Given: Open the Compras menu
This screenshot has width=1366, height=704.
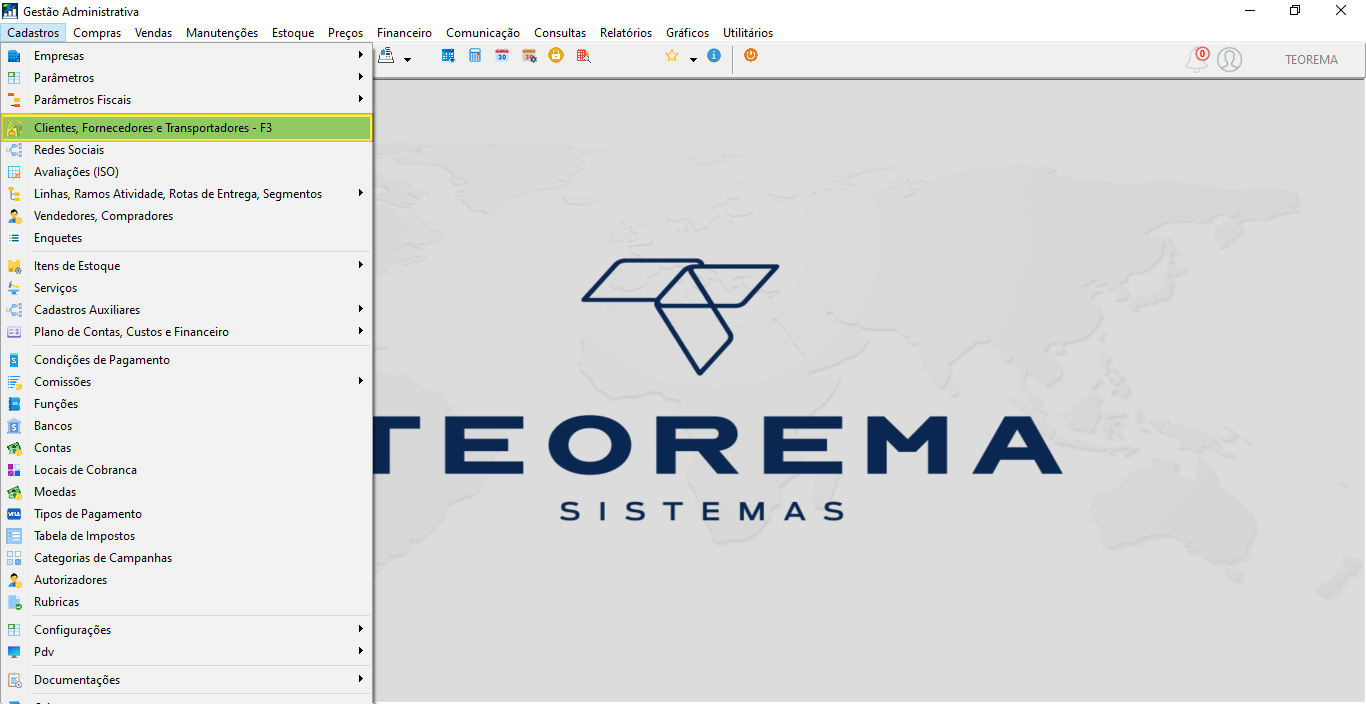Looking at the screenshot, I should (x=97, y=33).
